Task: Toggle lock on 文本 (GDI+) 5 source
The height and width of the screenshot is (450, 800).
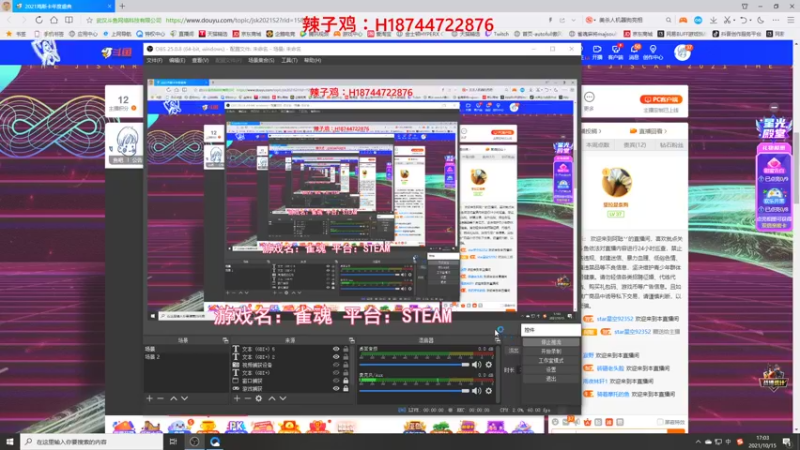Action: (x=346, y=349)
